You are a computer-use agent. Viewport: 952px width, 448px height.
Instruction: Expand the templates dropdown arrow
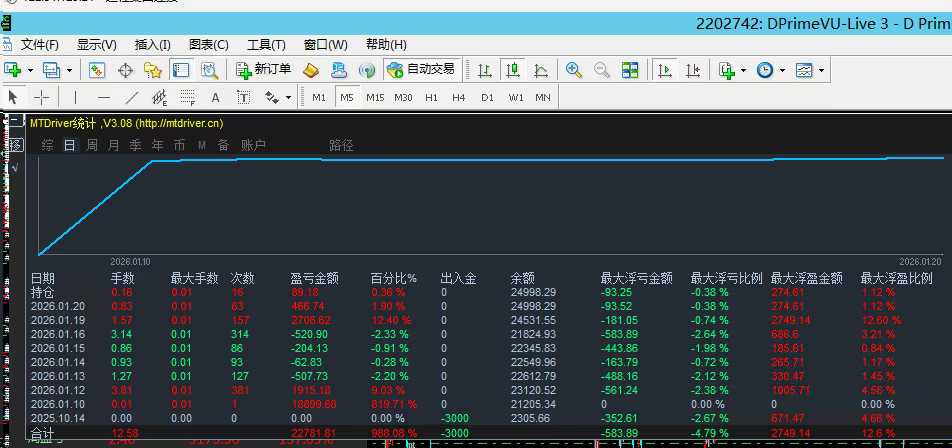coord(821,71)
